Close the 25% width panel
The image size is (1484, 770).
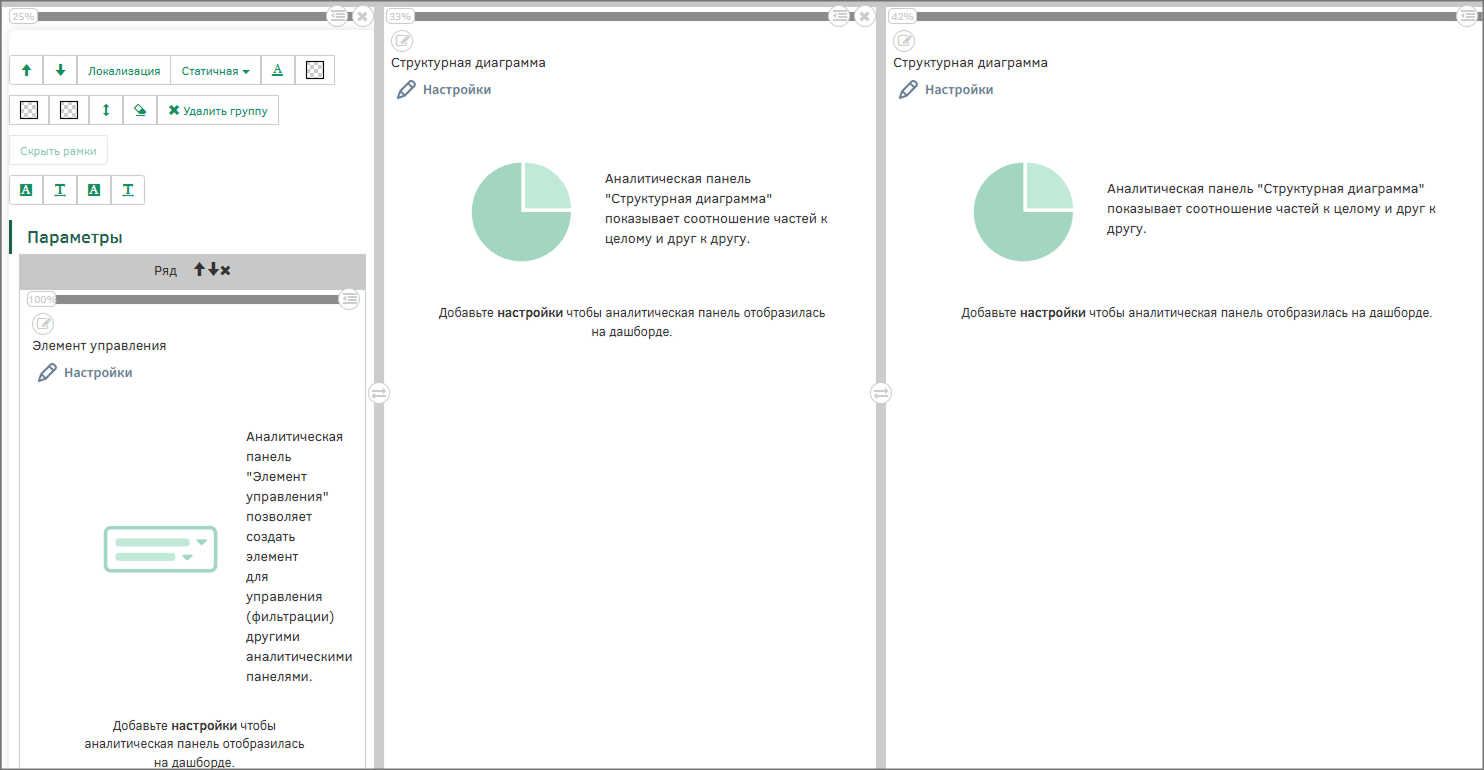(x=363, y=16)
